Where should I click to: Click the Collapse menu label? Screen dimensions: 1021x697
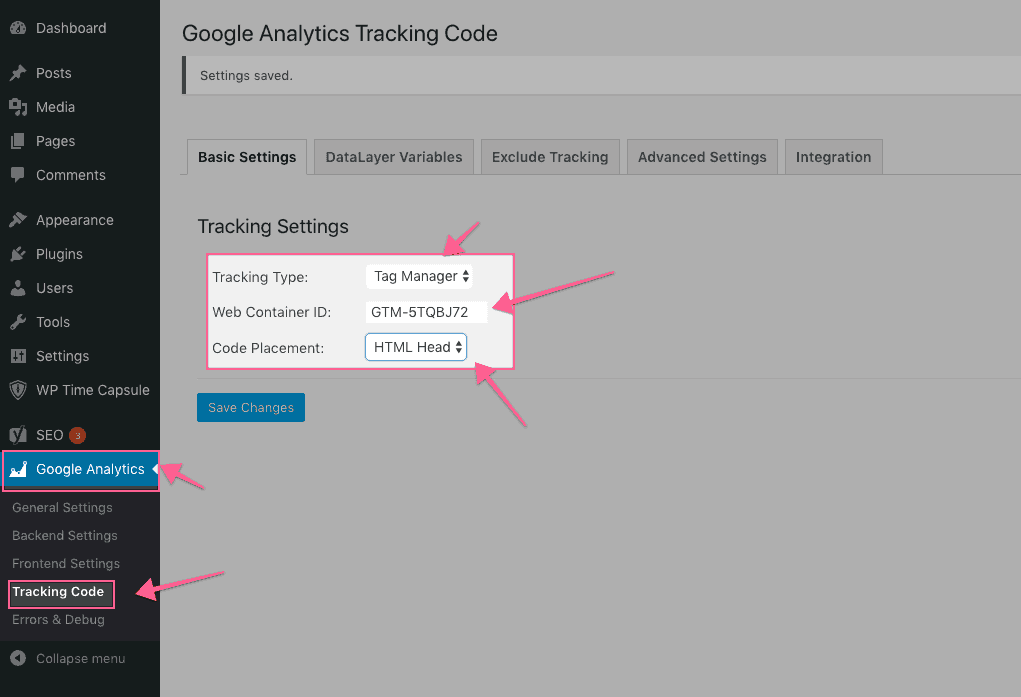click(x=80, y=659)
